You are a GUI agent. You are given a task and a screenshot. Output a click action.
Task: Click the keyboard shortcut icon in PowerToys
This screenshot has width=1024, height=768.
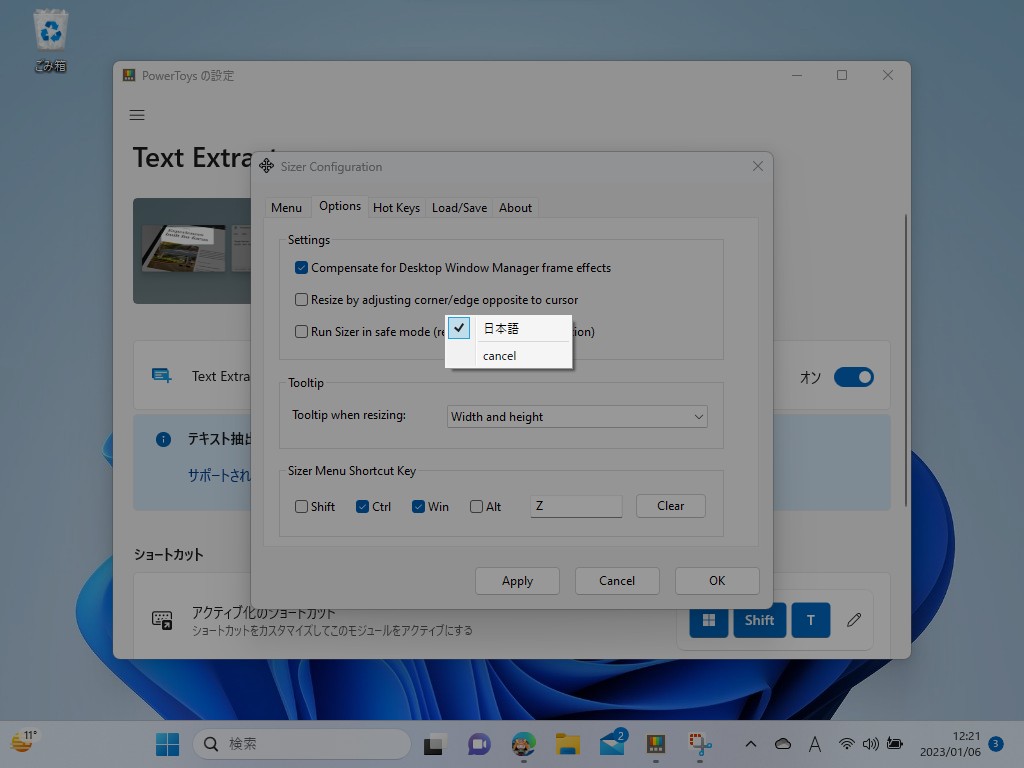click(162, 620)
